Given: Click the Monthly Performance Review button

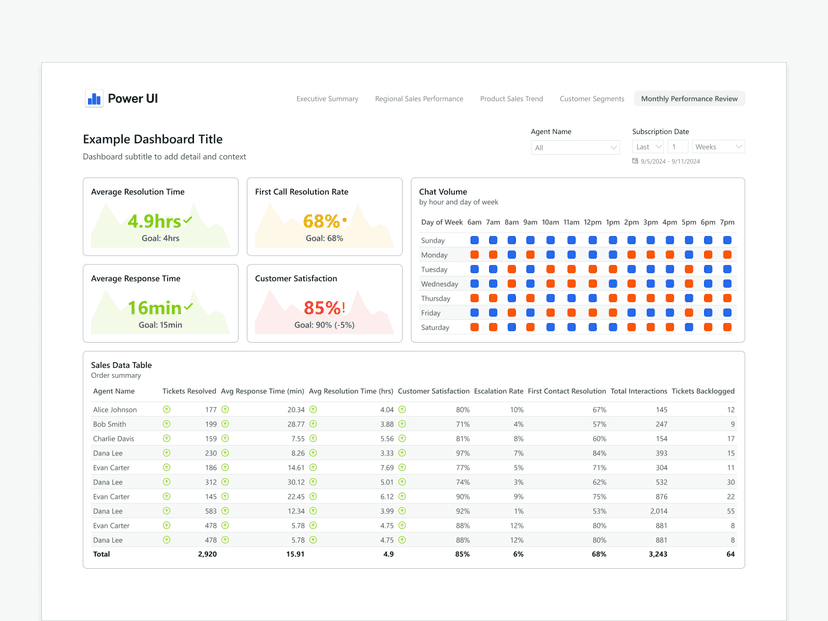Looking at the screenshot, I should pos(689,99).
